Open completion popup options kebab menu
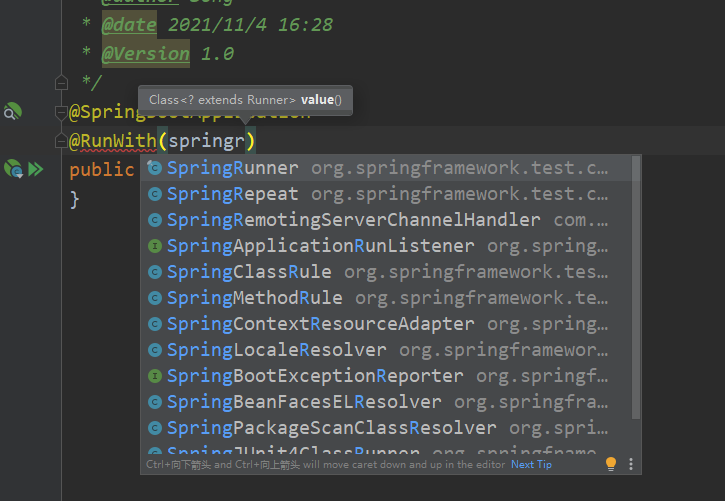The image size is (725, 501). [x=631, y=464]
